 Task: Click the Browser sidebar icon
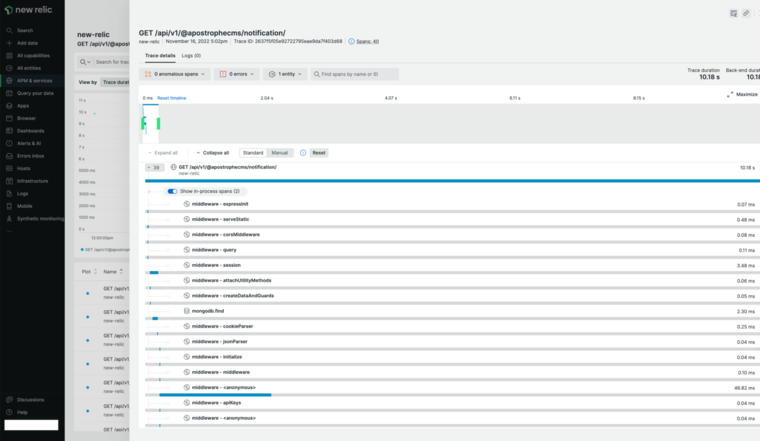coord(9,118)
